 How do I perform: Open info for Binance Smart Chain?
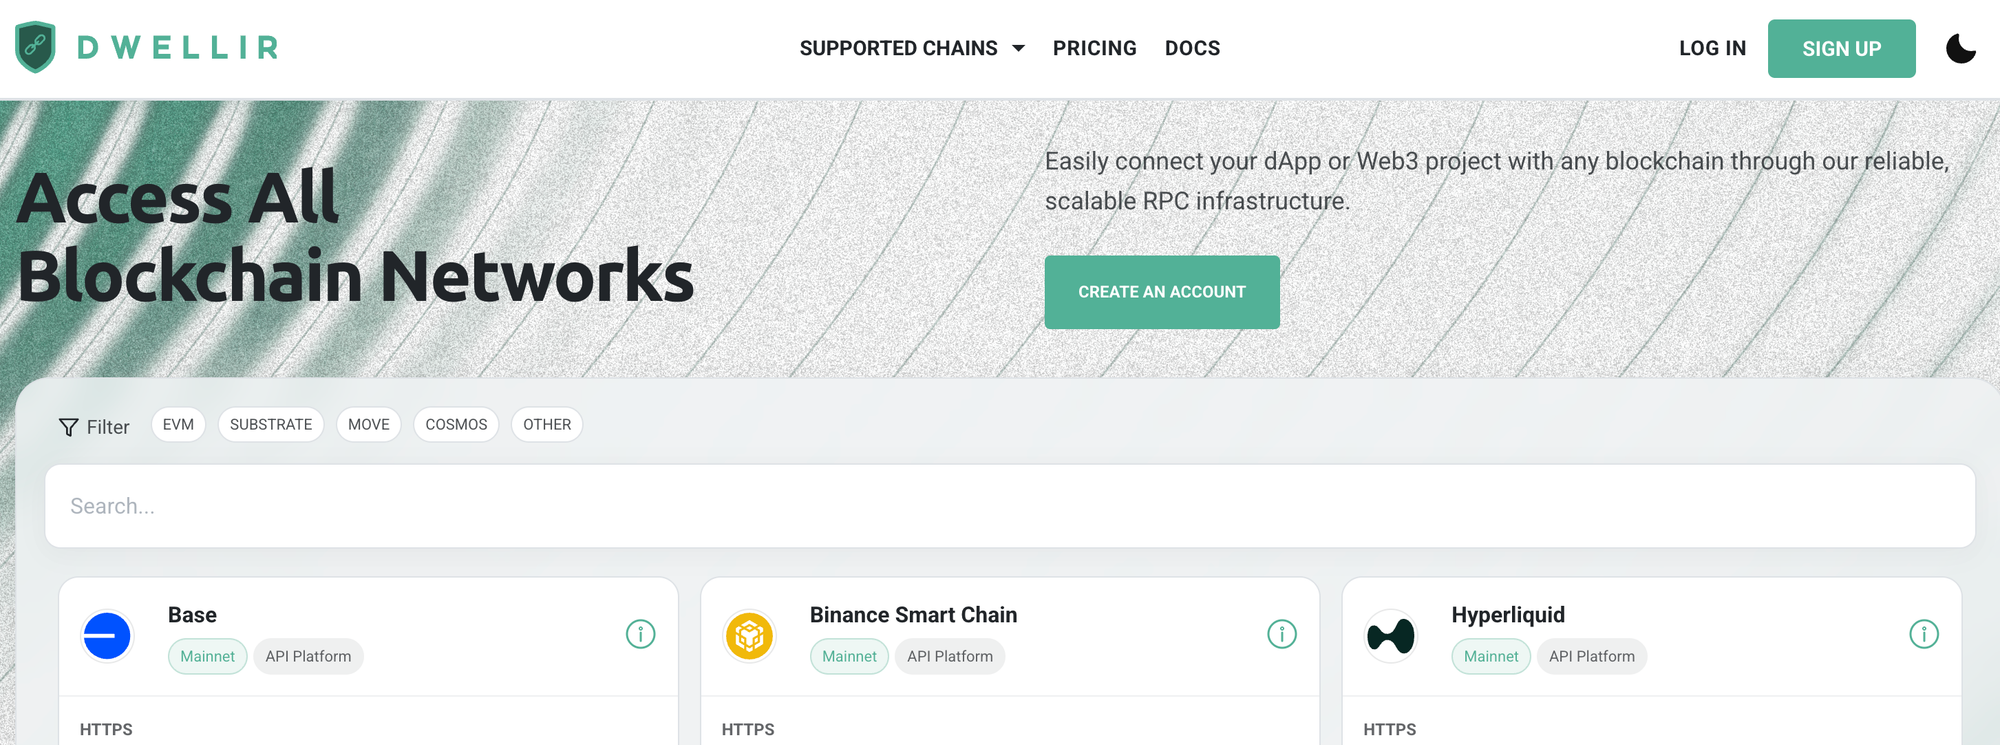pos(1281,634)
